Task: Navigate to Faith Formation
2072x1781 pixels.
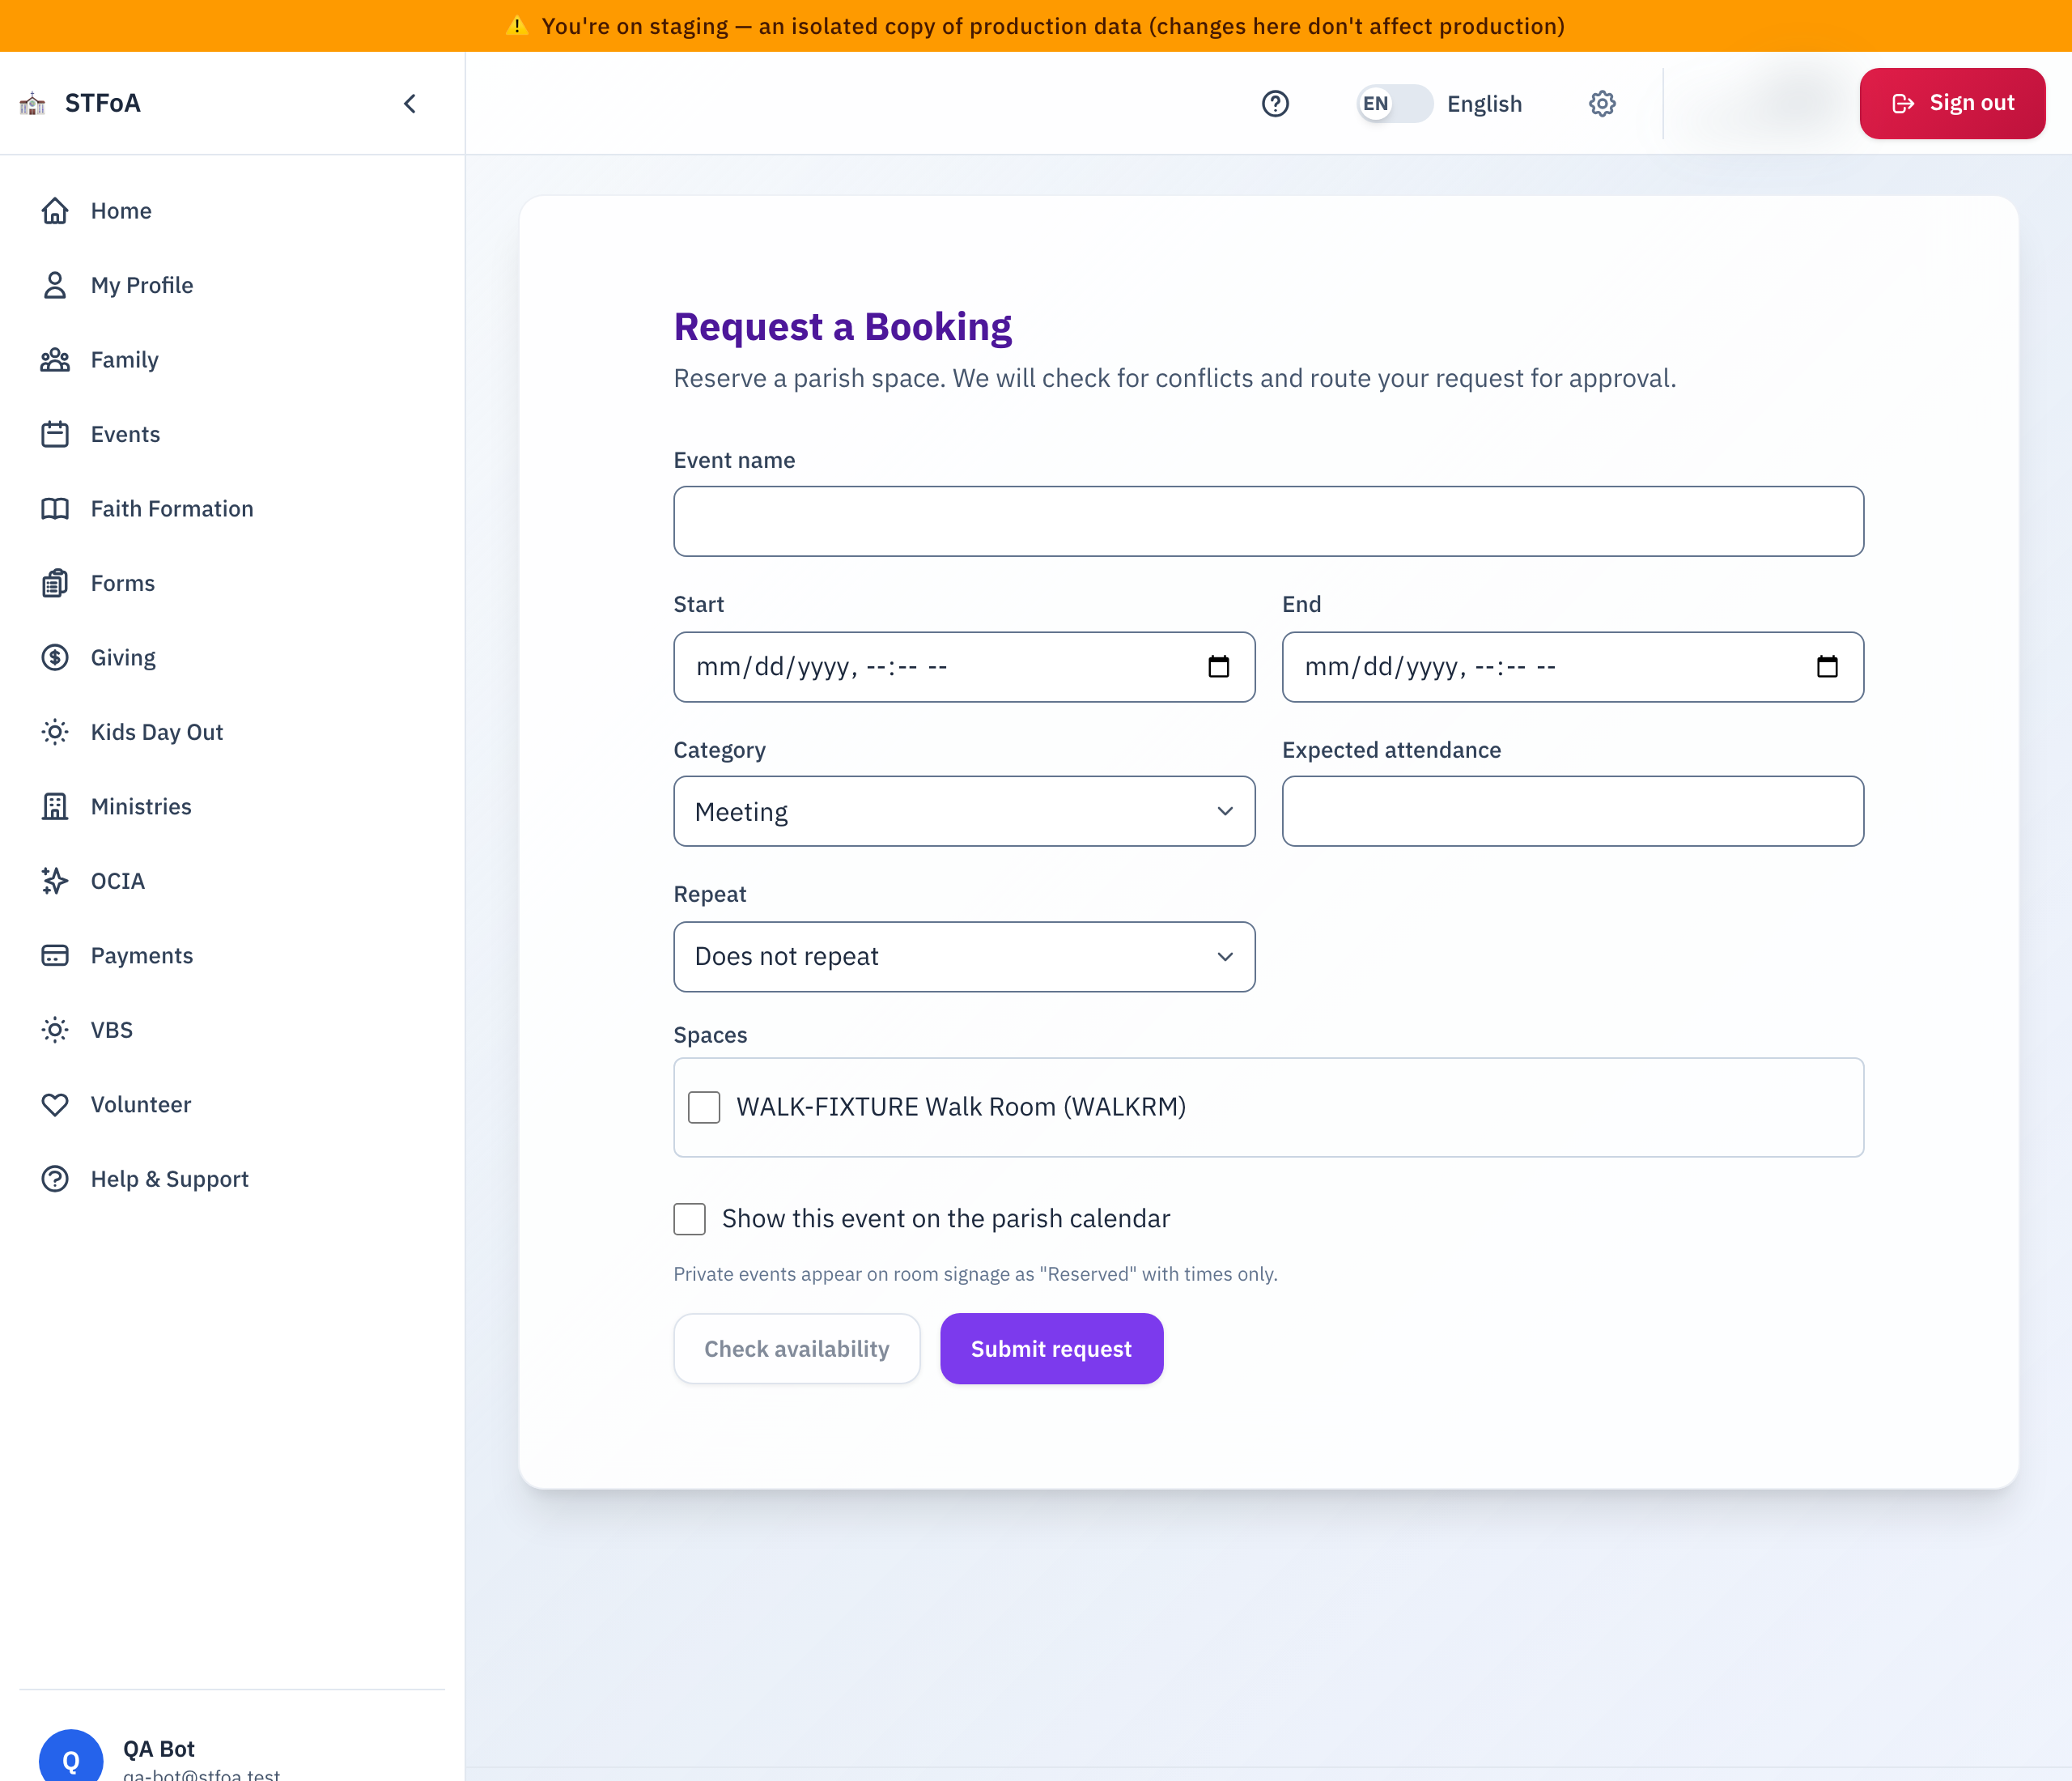Action: tap(232, 509)
